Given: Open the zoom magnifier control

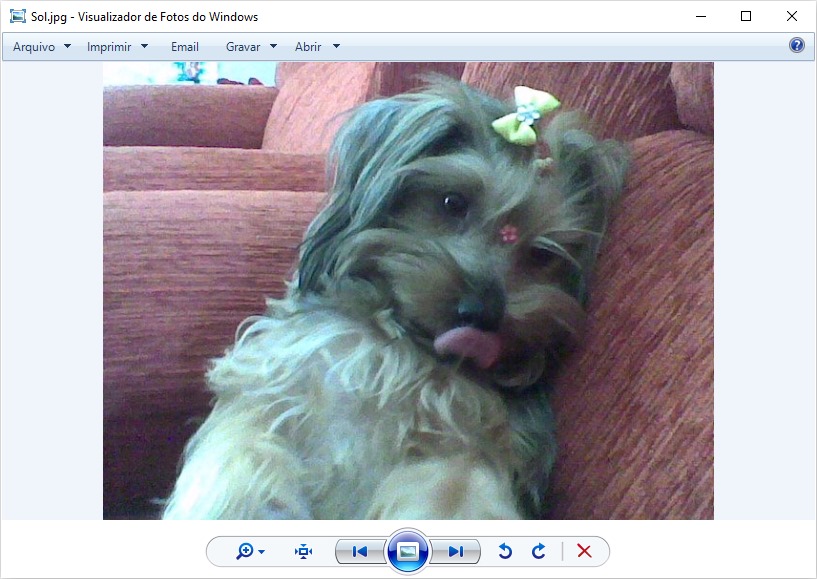Looking at the screenshot, I should pos(249,551).
